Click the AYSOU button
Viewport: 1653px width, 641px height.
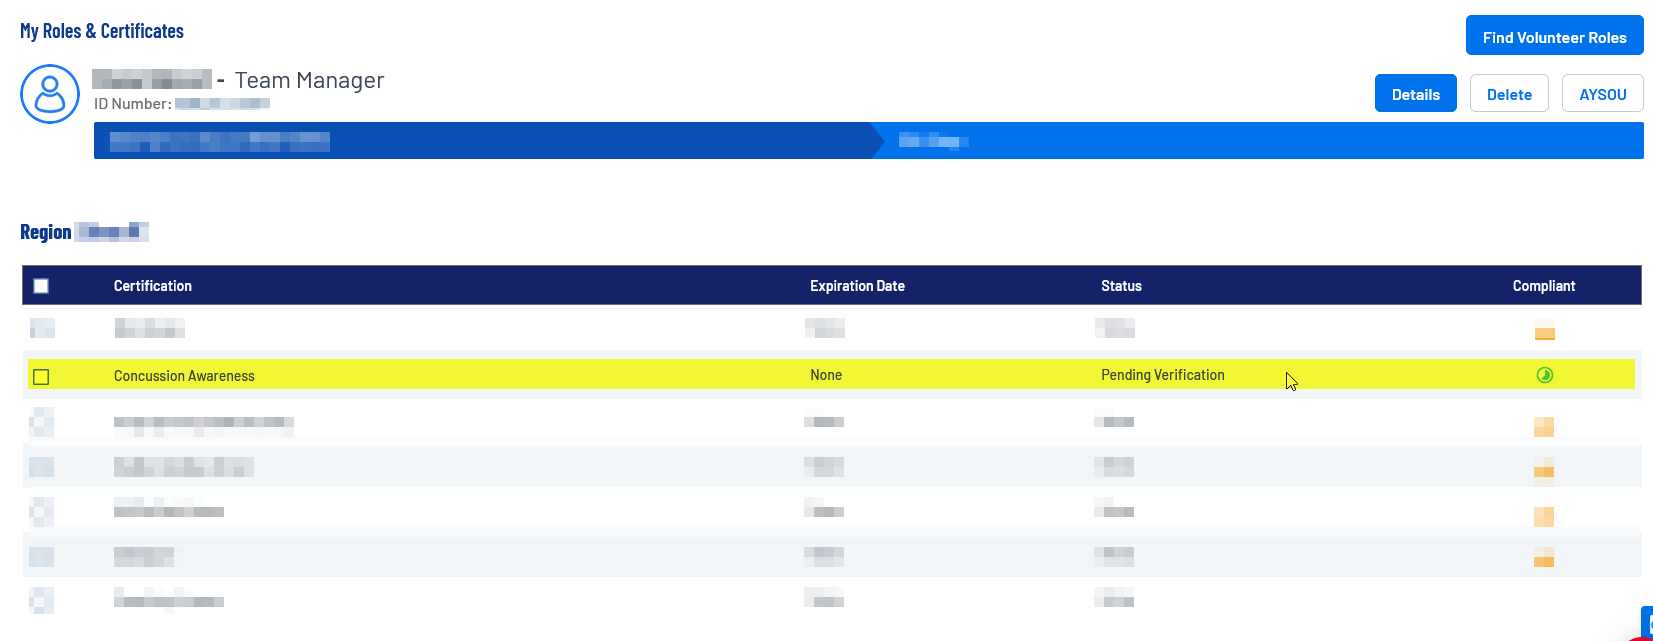coord(1602,94)
